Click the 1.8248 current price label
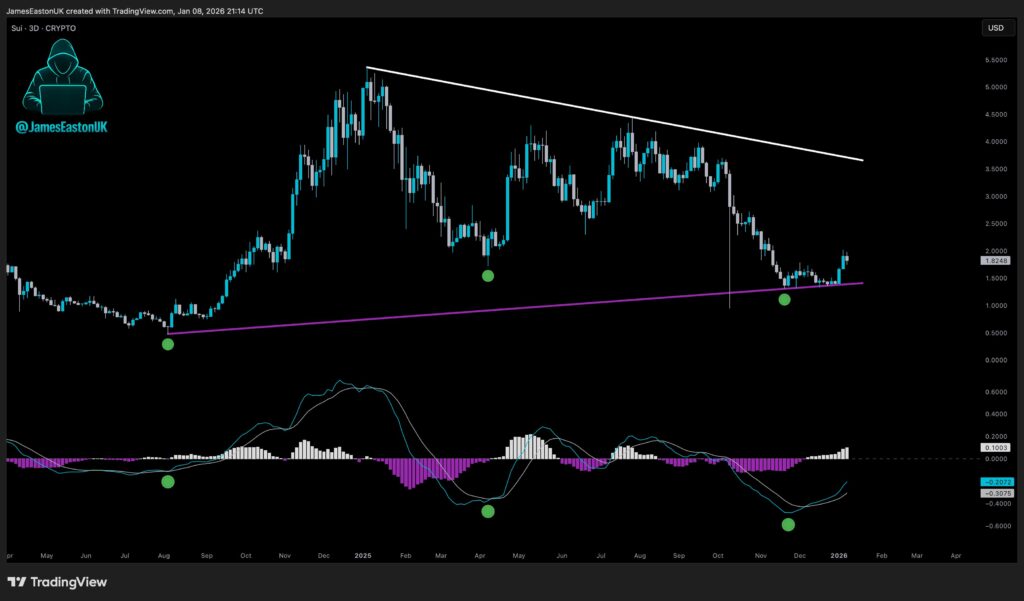Viewport: 1024px width, 601px height. tap(996, 259)
